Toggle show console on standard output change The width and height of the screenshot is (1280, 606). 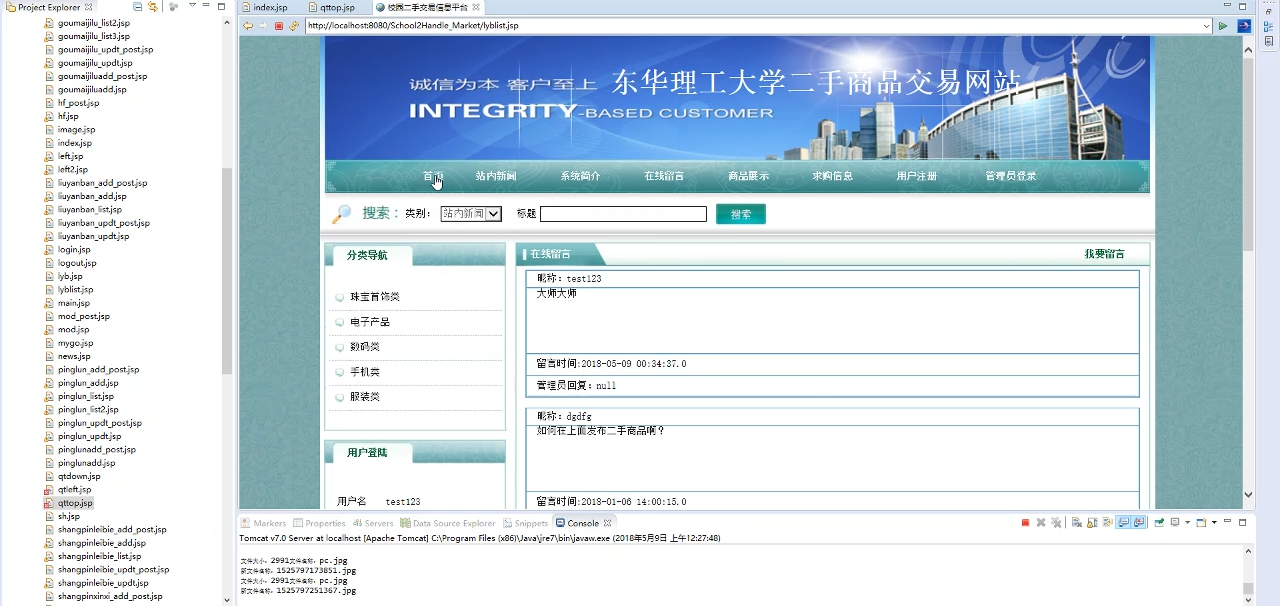tap(1124, 523)
